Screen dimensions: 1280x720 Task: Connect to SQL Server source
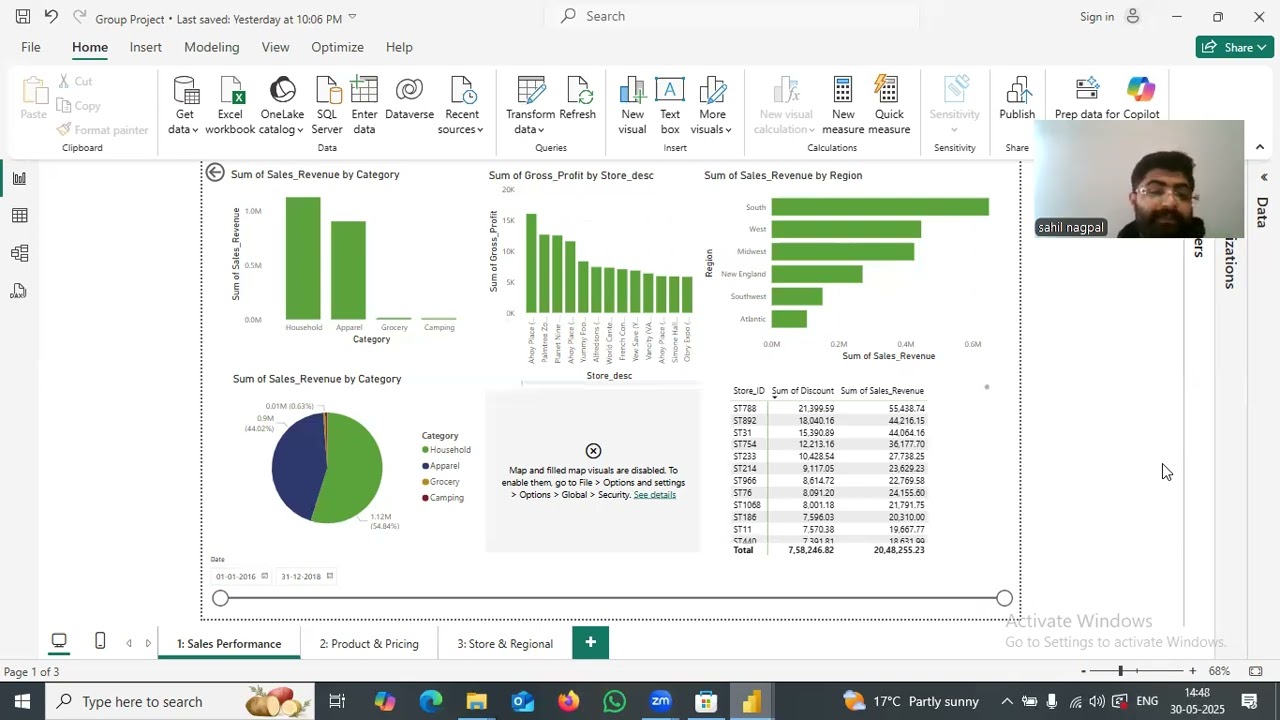pyautogui.click(x=327, y=105)
